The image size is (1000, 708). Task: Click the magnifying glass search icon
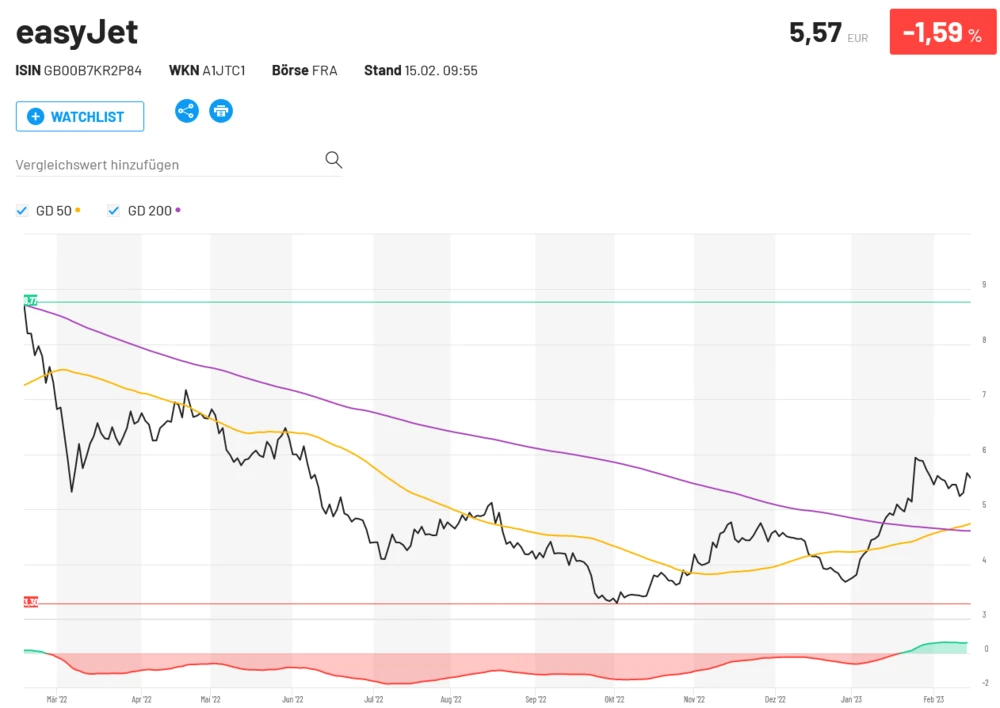coord(333,160)
